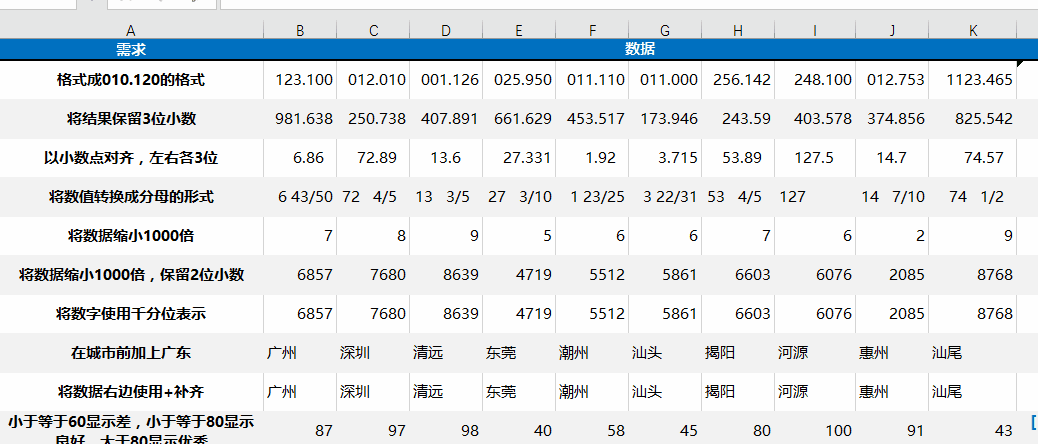Click cell containing 6.86
Screen dimensions: 1038x444
click(x=300, y=157)
